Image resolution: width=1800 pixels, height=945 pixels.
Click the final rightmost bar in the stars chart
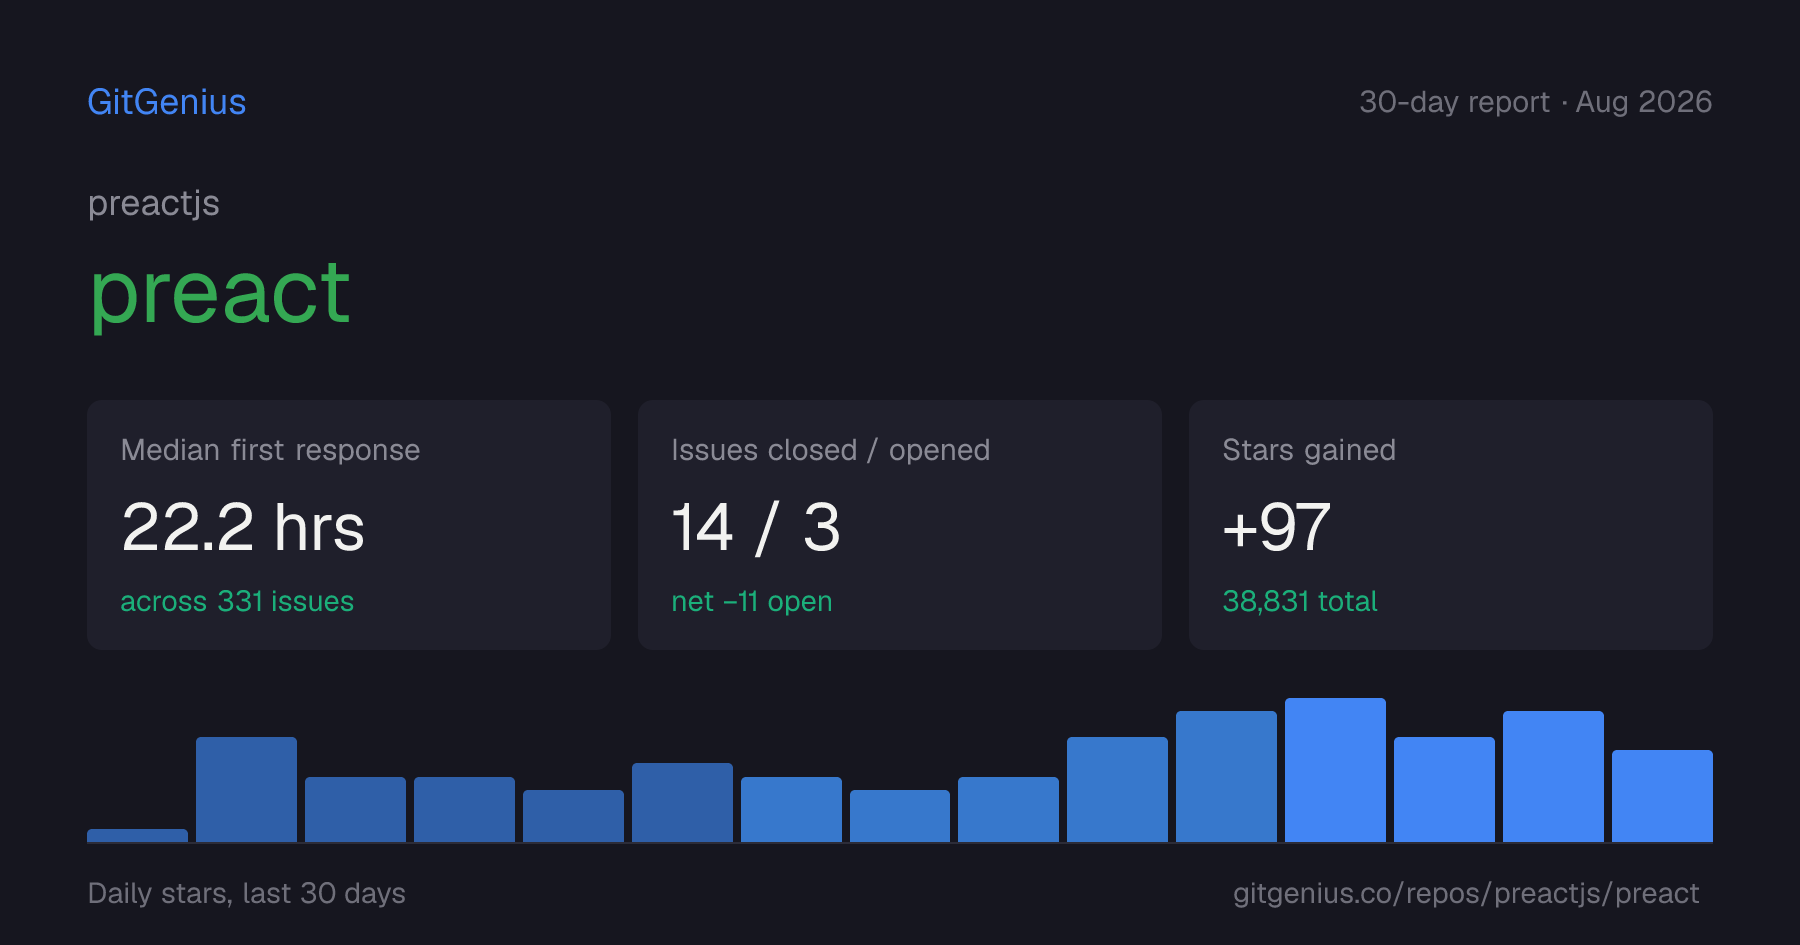pos(1662,796)
